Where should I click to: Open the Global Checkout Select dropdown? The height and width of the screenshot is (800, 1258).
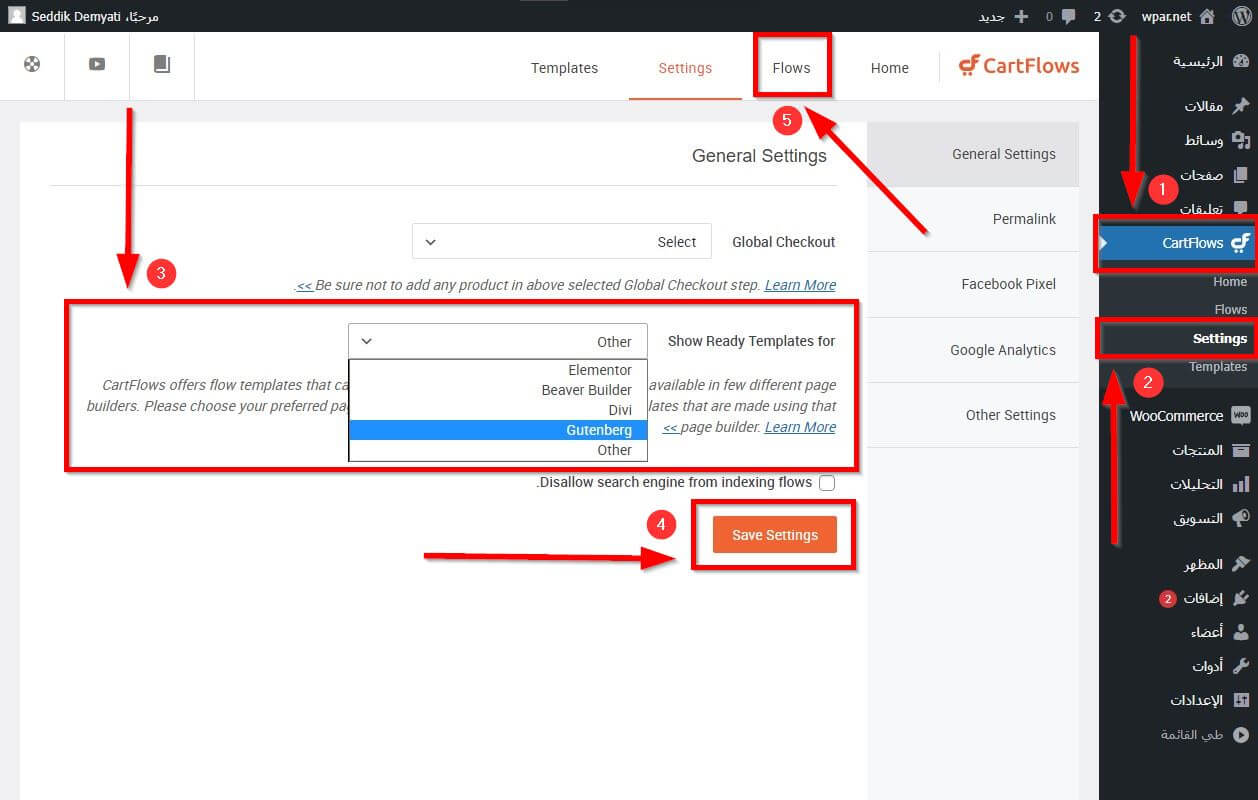(562, 242)
